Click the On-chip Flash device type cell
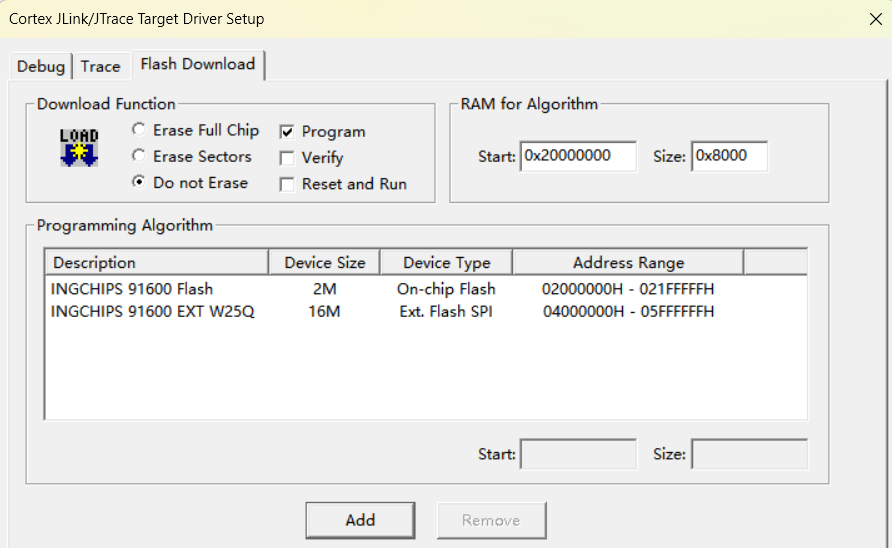This screenshot has height=548, width=892. 446,289
